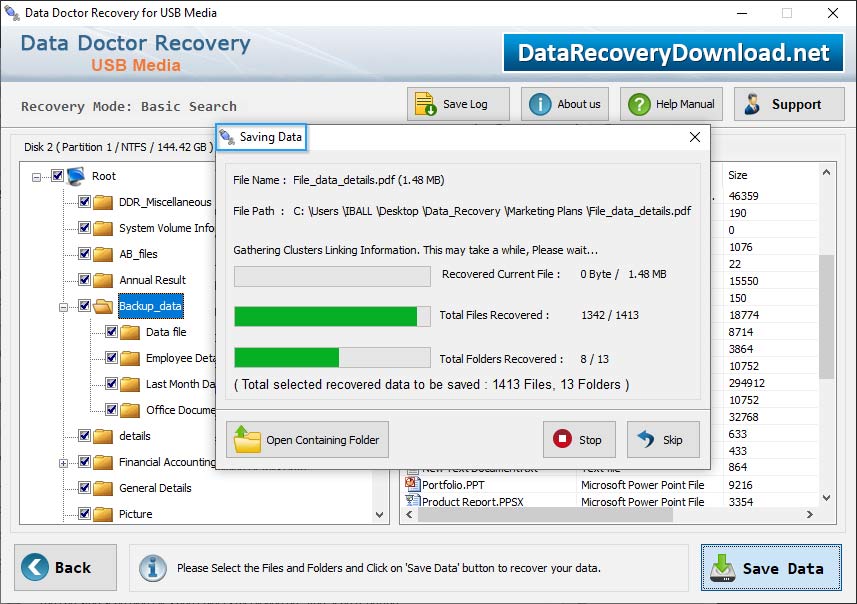Toggle General Details checkbox
Screen dimensions: 857x604
(84, 488)
